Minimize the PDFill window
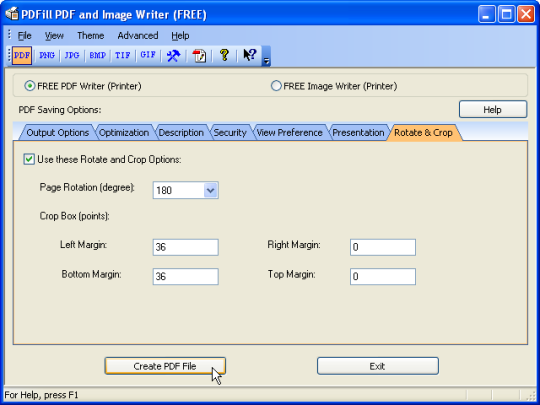This screenshot has width=540, height=405. pyautogui.click(x=487, y=14)
